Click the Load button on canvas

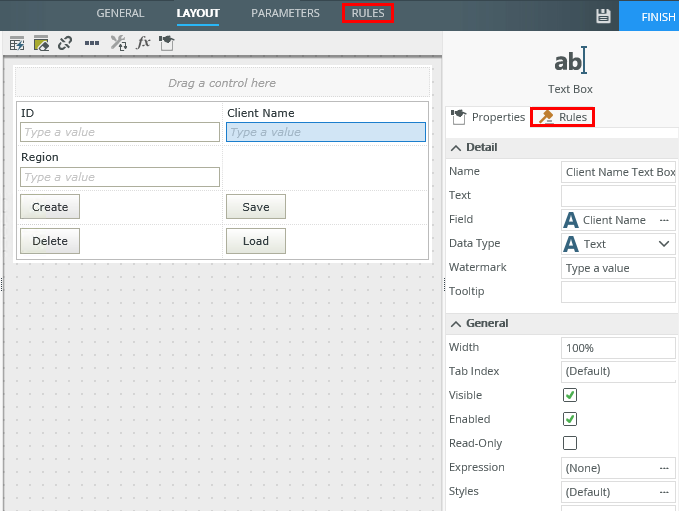pyautogui.click(x=256, y=241)
